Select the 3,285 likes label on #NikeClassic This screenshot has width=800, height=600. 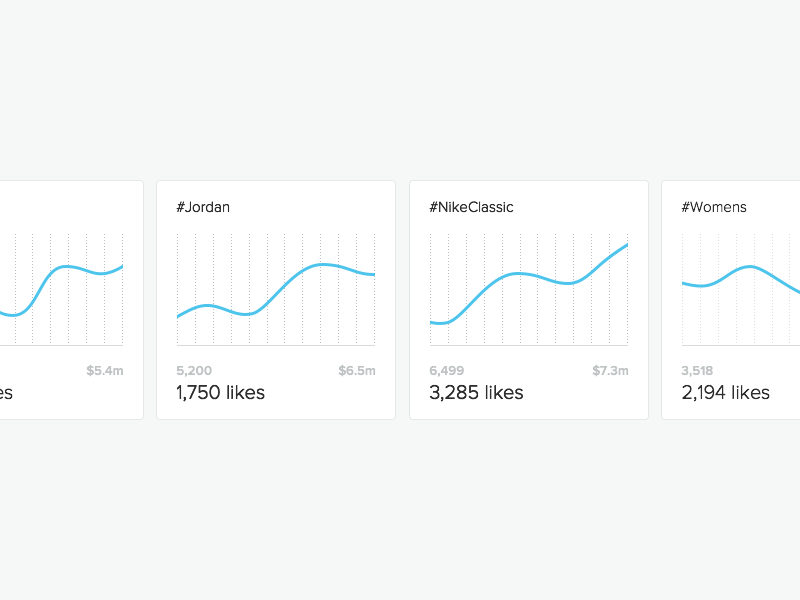(475, 392)
